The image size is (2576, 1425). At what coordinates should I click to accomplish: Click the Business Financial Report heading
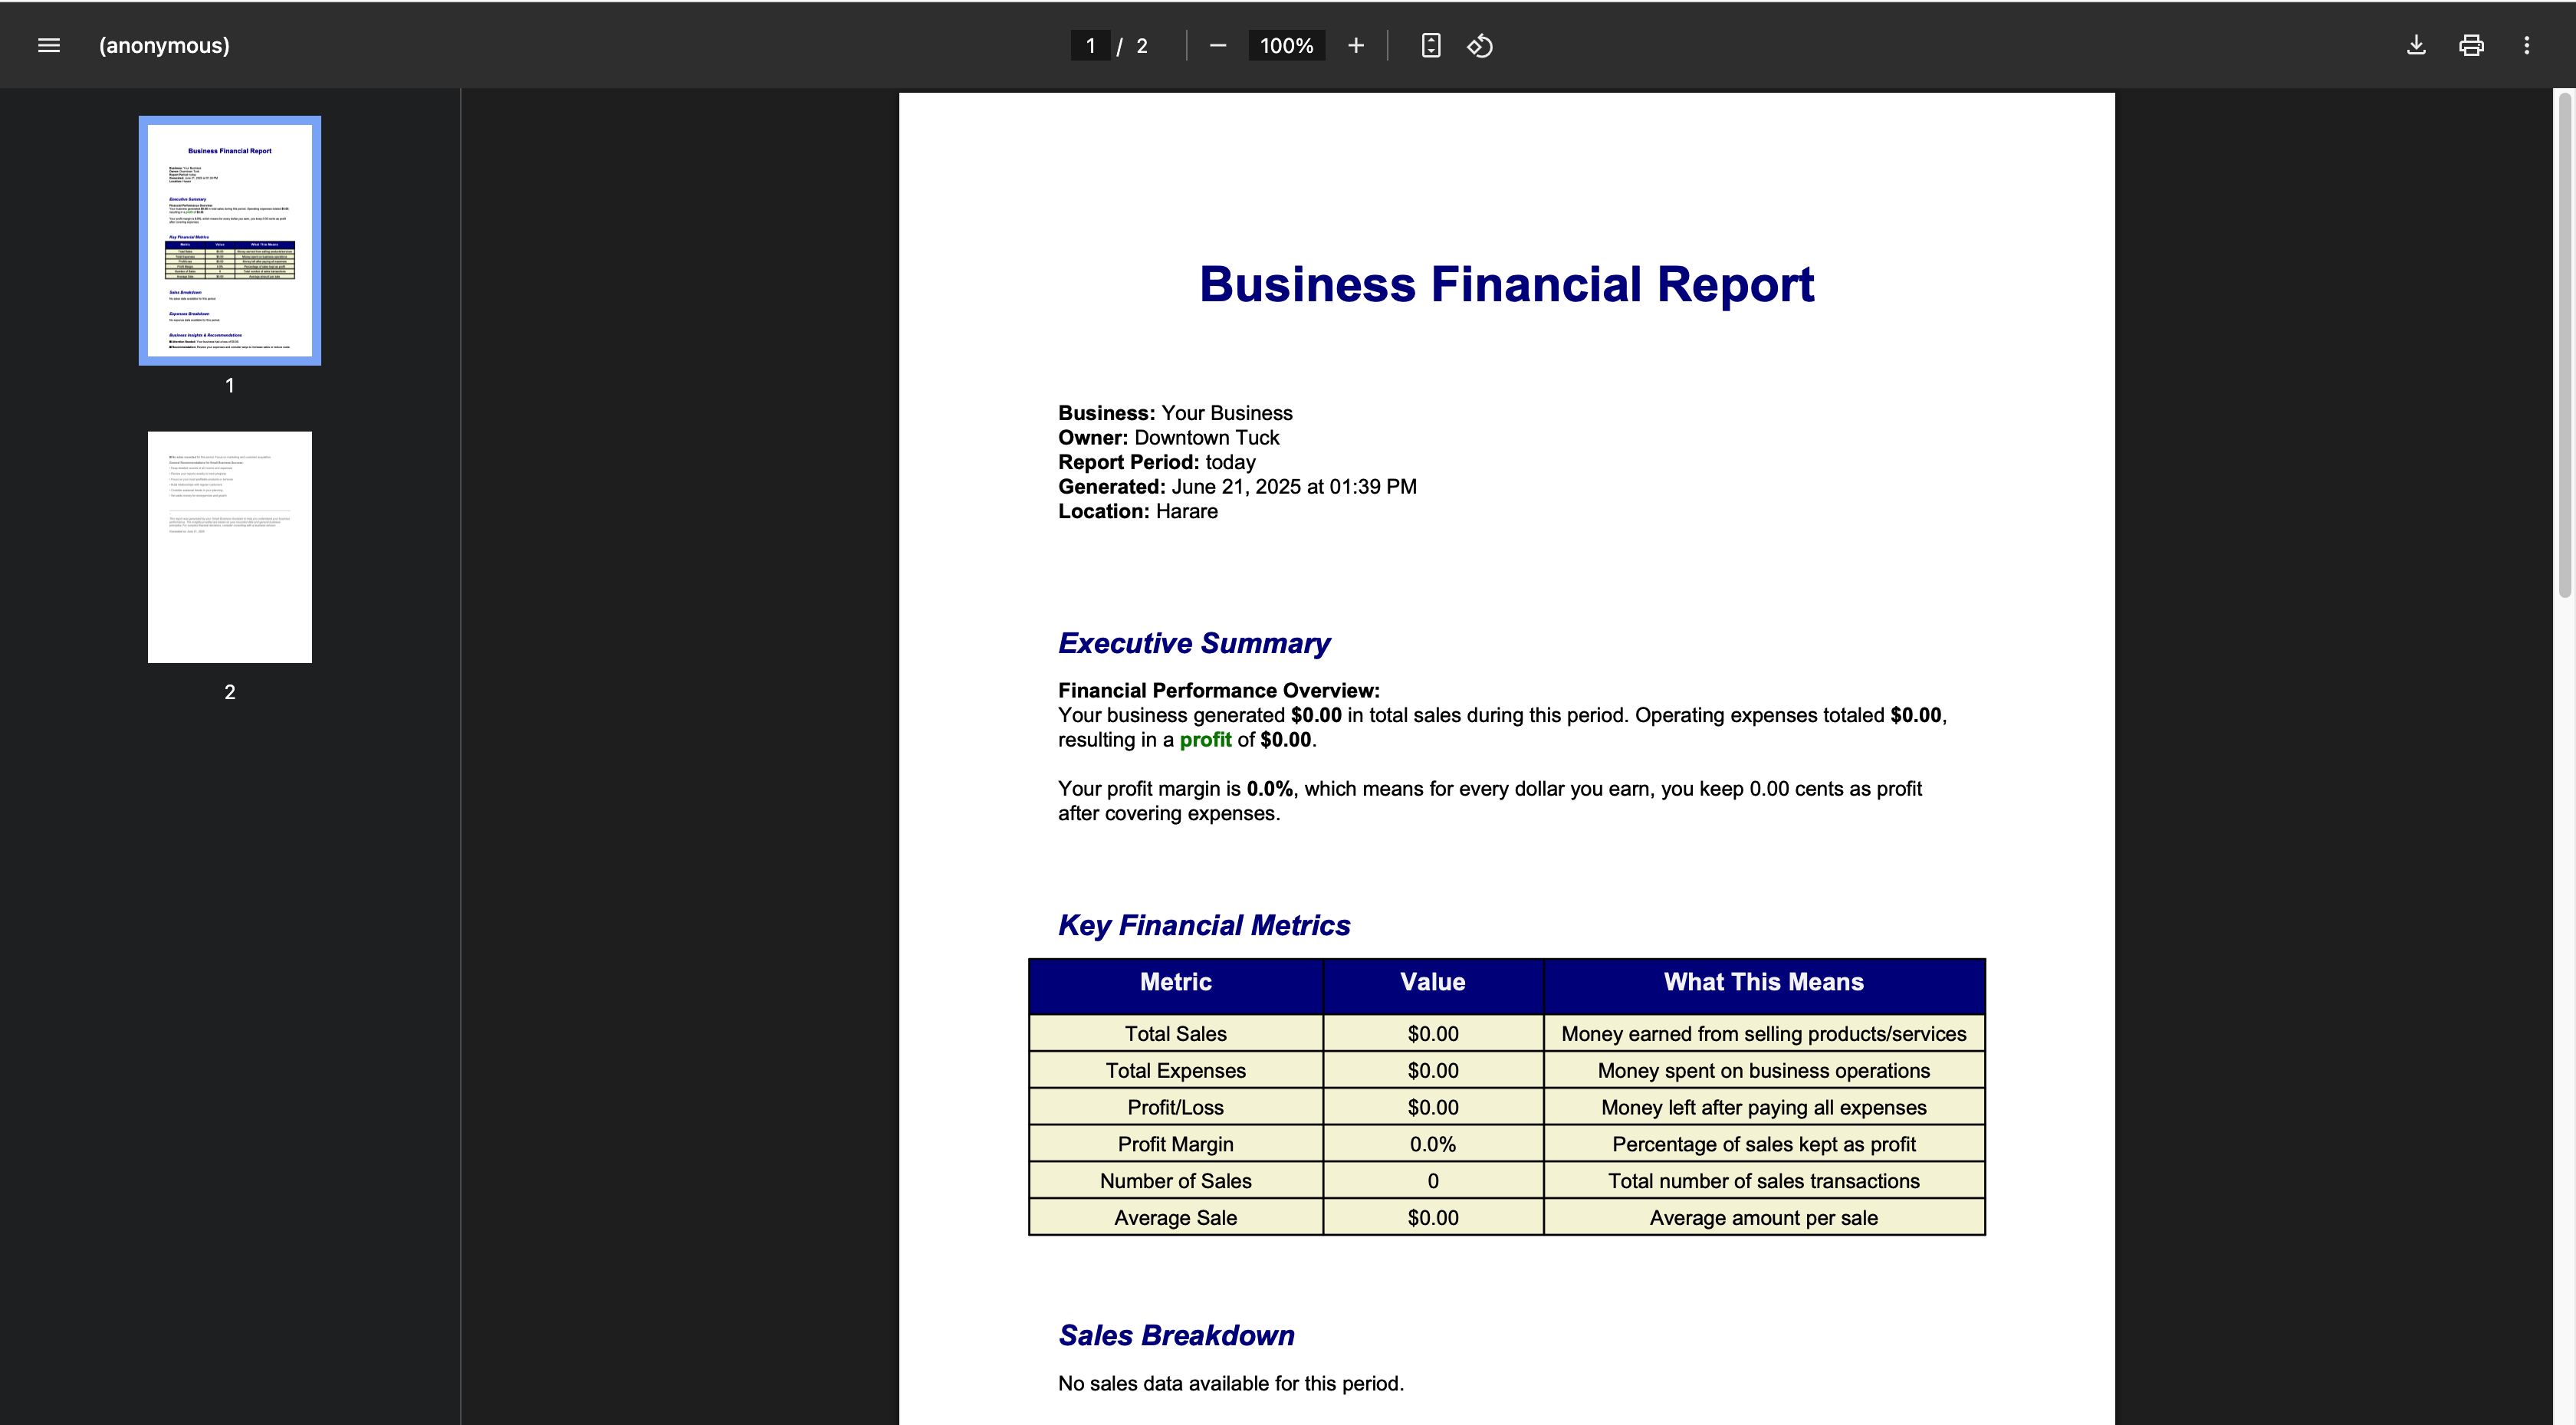[x=1506, y=284]
